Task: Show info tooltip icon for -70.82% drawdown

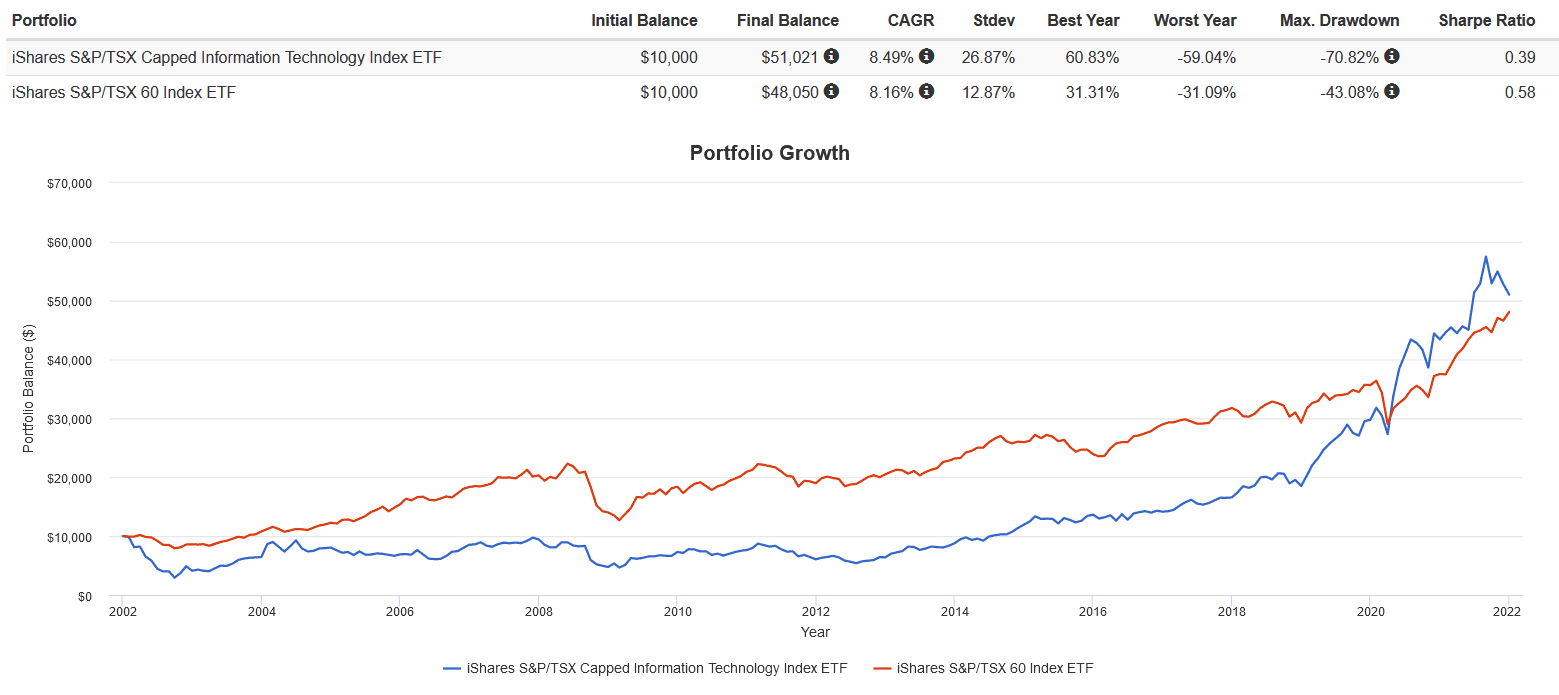Action: [1392, 56]
